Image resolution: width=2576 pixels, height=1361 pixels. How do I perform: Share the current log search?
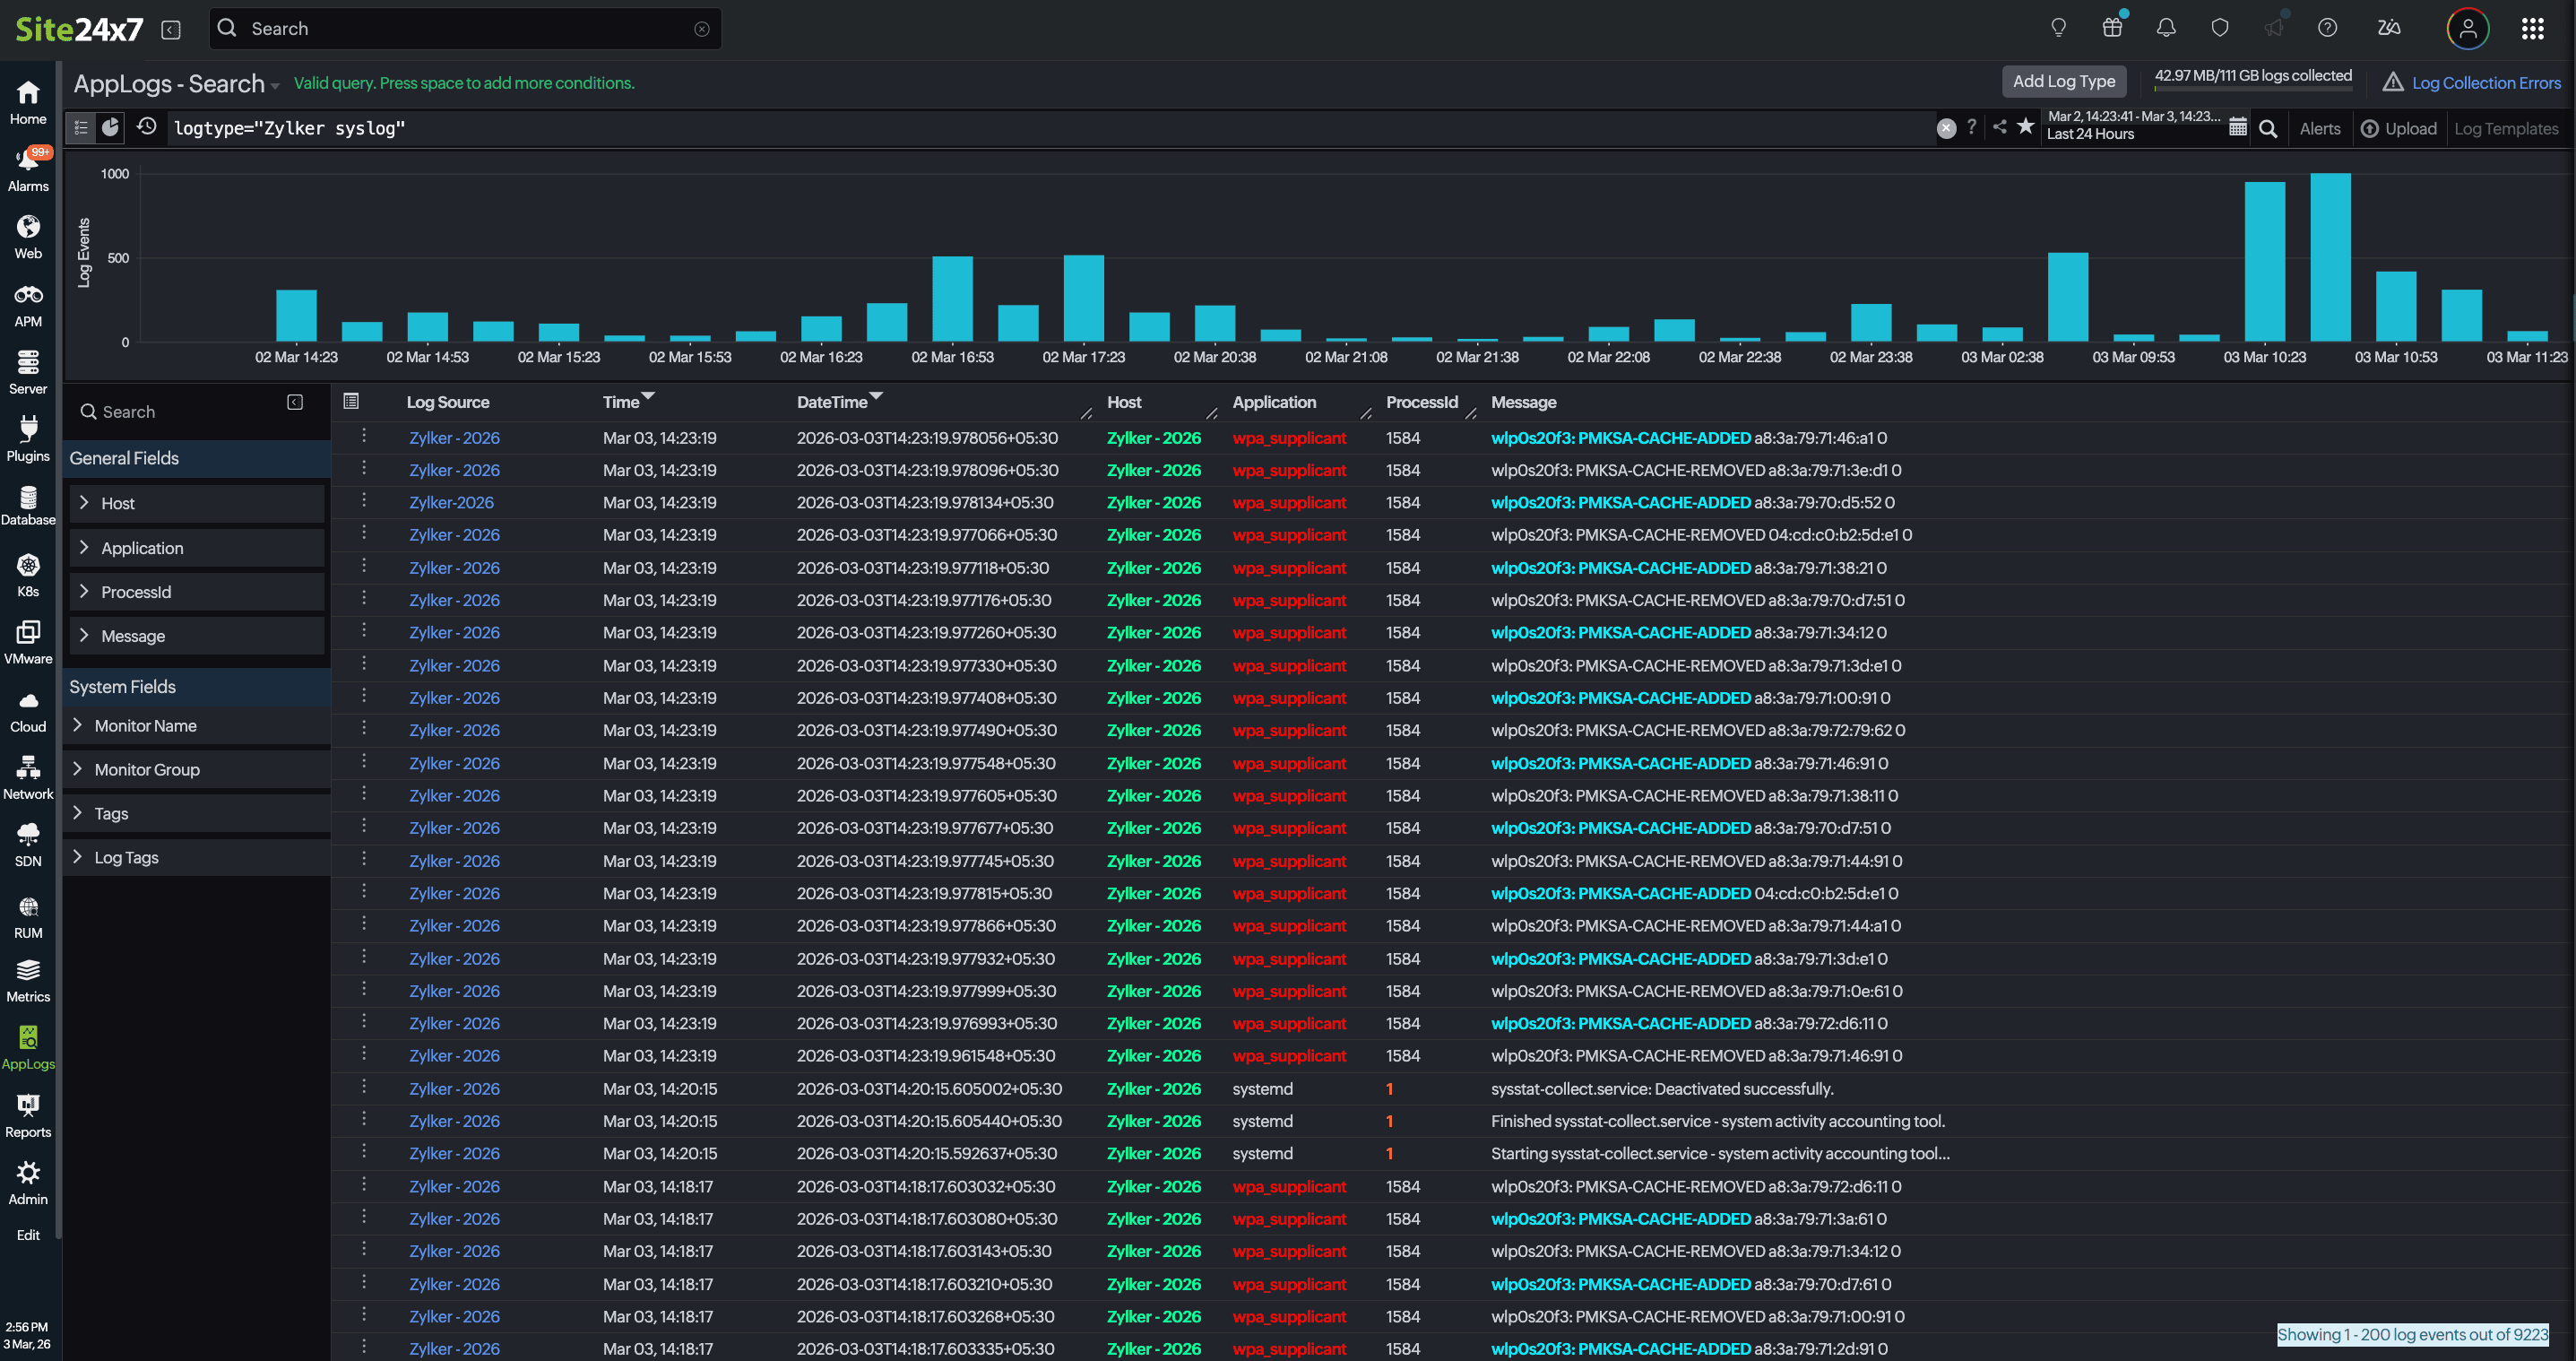tap(1998, 128)
